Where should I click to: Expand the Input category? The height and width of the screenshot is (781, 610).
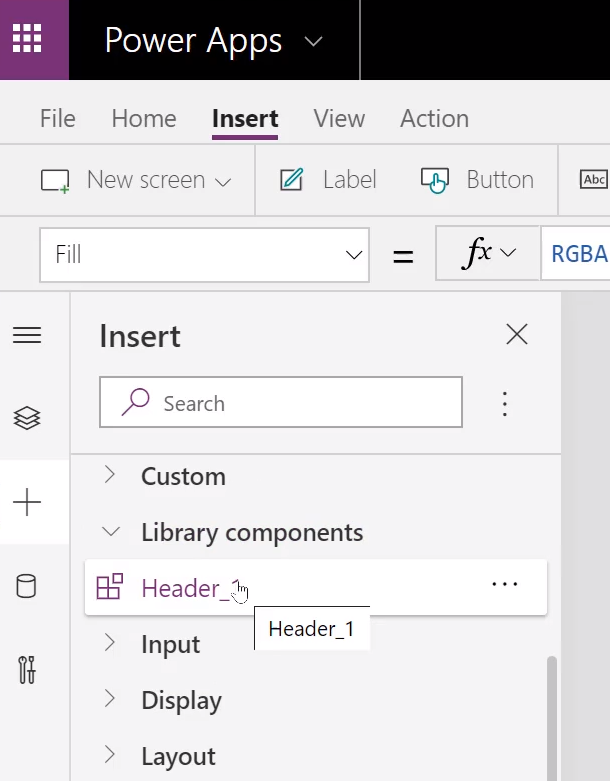[x=111, y=643]
